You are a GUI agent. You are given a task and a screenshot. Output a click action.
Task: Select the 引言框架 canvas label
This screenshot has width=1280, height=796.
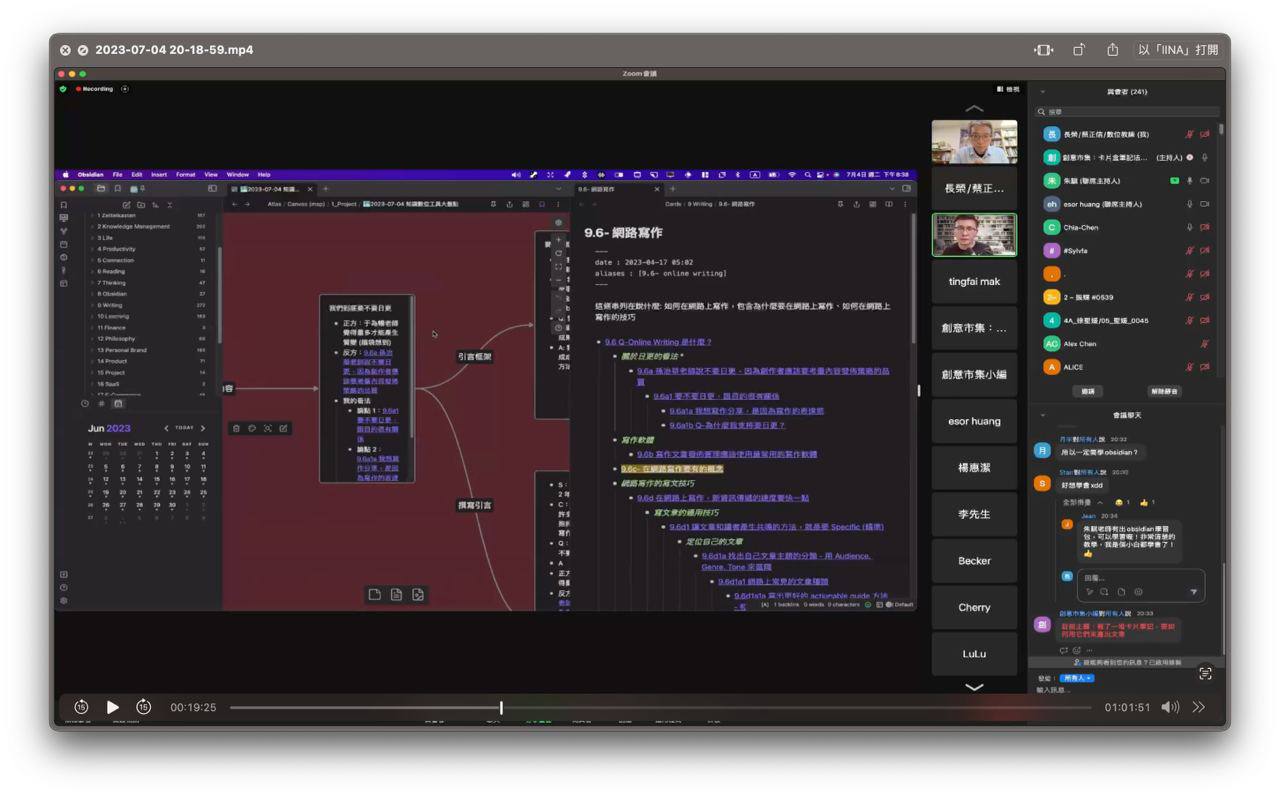(x=474, y=356)
